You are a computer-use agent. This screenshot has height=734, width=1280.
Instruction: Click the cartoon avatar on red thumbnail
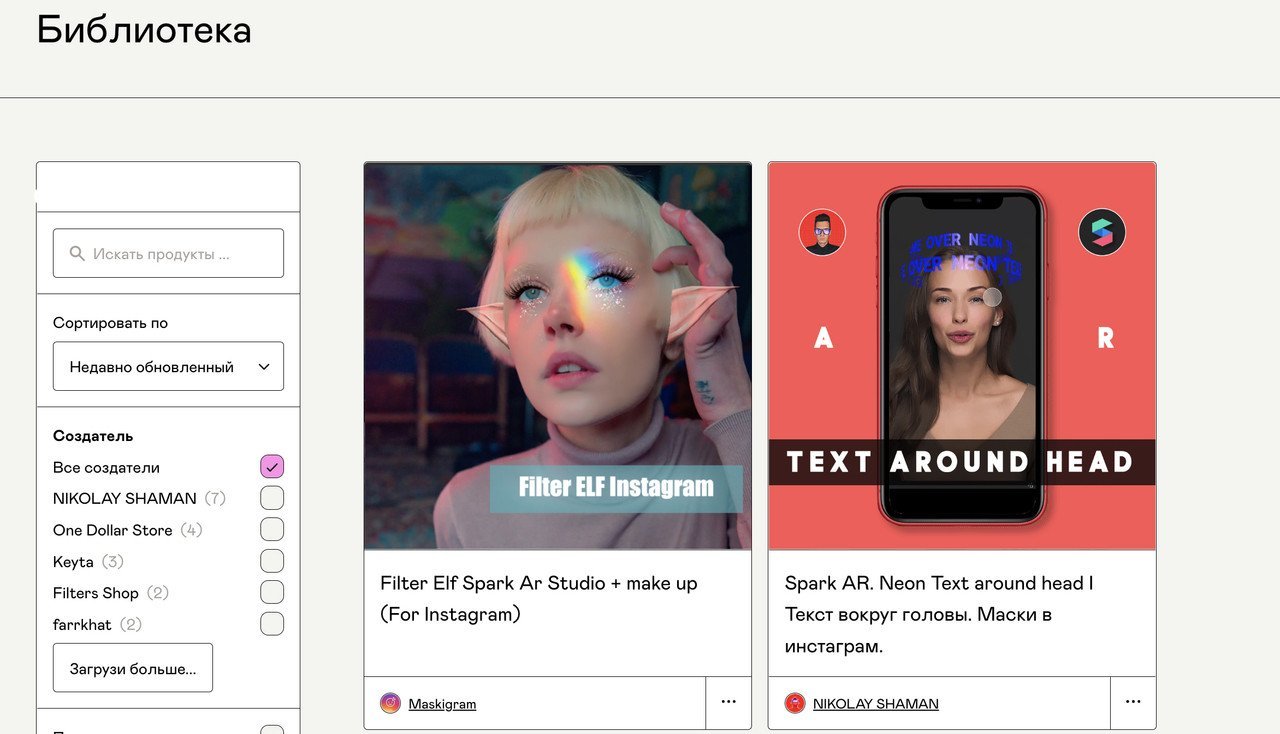coord(822,232)
